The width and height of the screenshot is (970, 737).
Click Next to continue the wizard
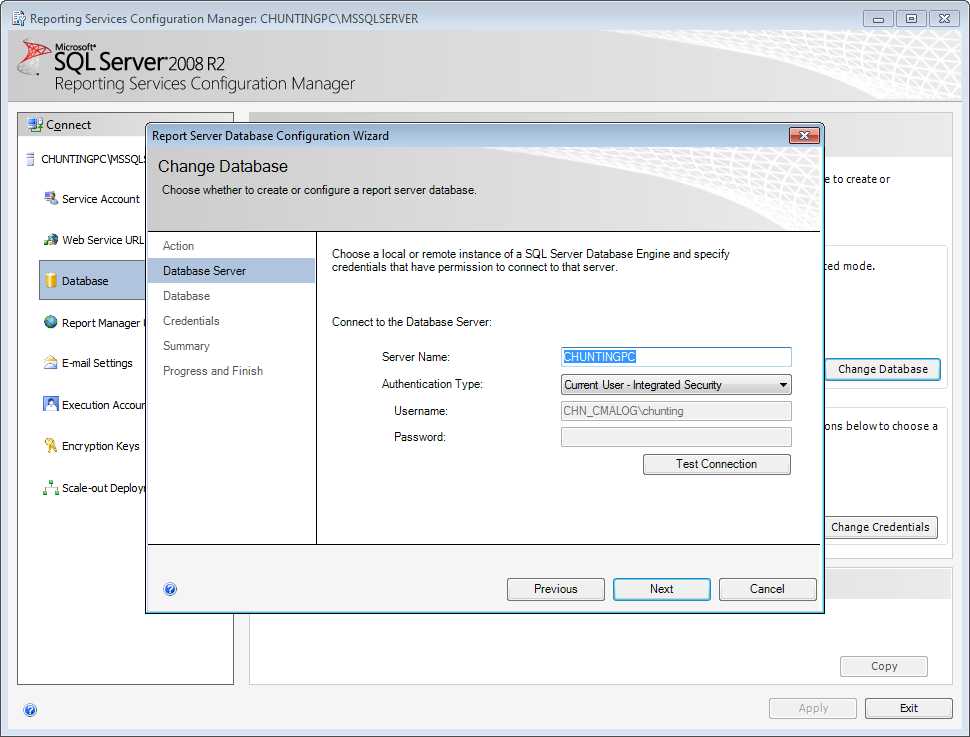click(661, 589)
